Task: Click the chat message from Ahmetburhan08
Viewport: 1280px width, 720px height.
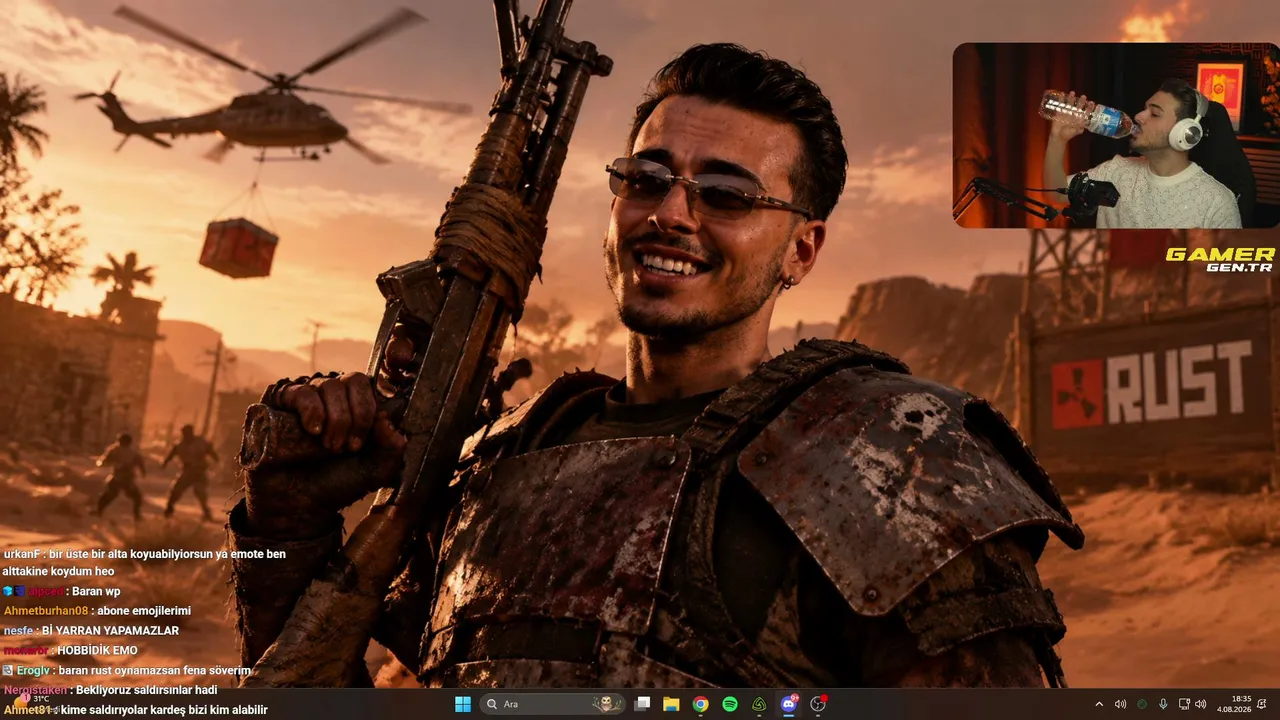Action: tap(97, 611)
